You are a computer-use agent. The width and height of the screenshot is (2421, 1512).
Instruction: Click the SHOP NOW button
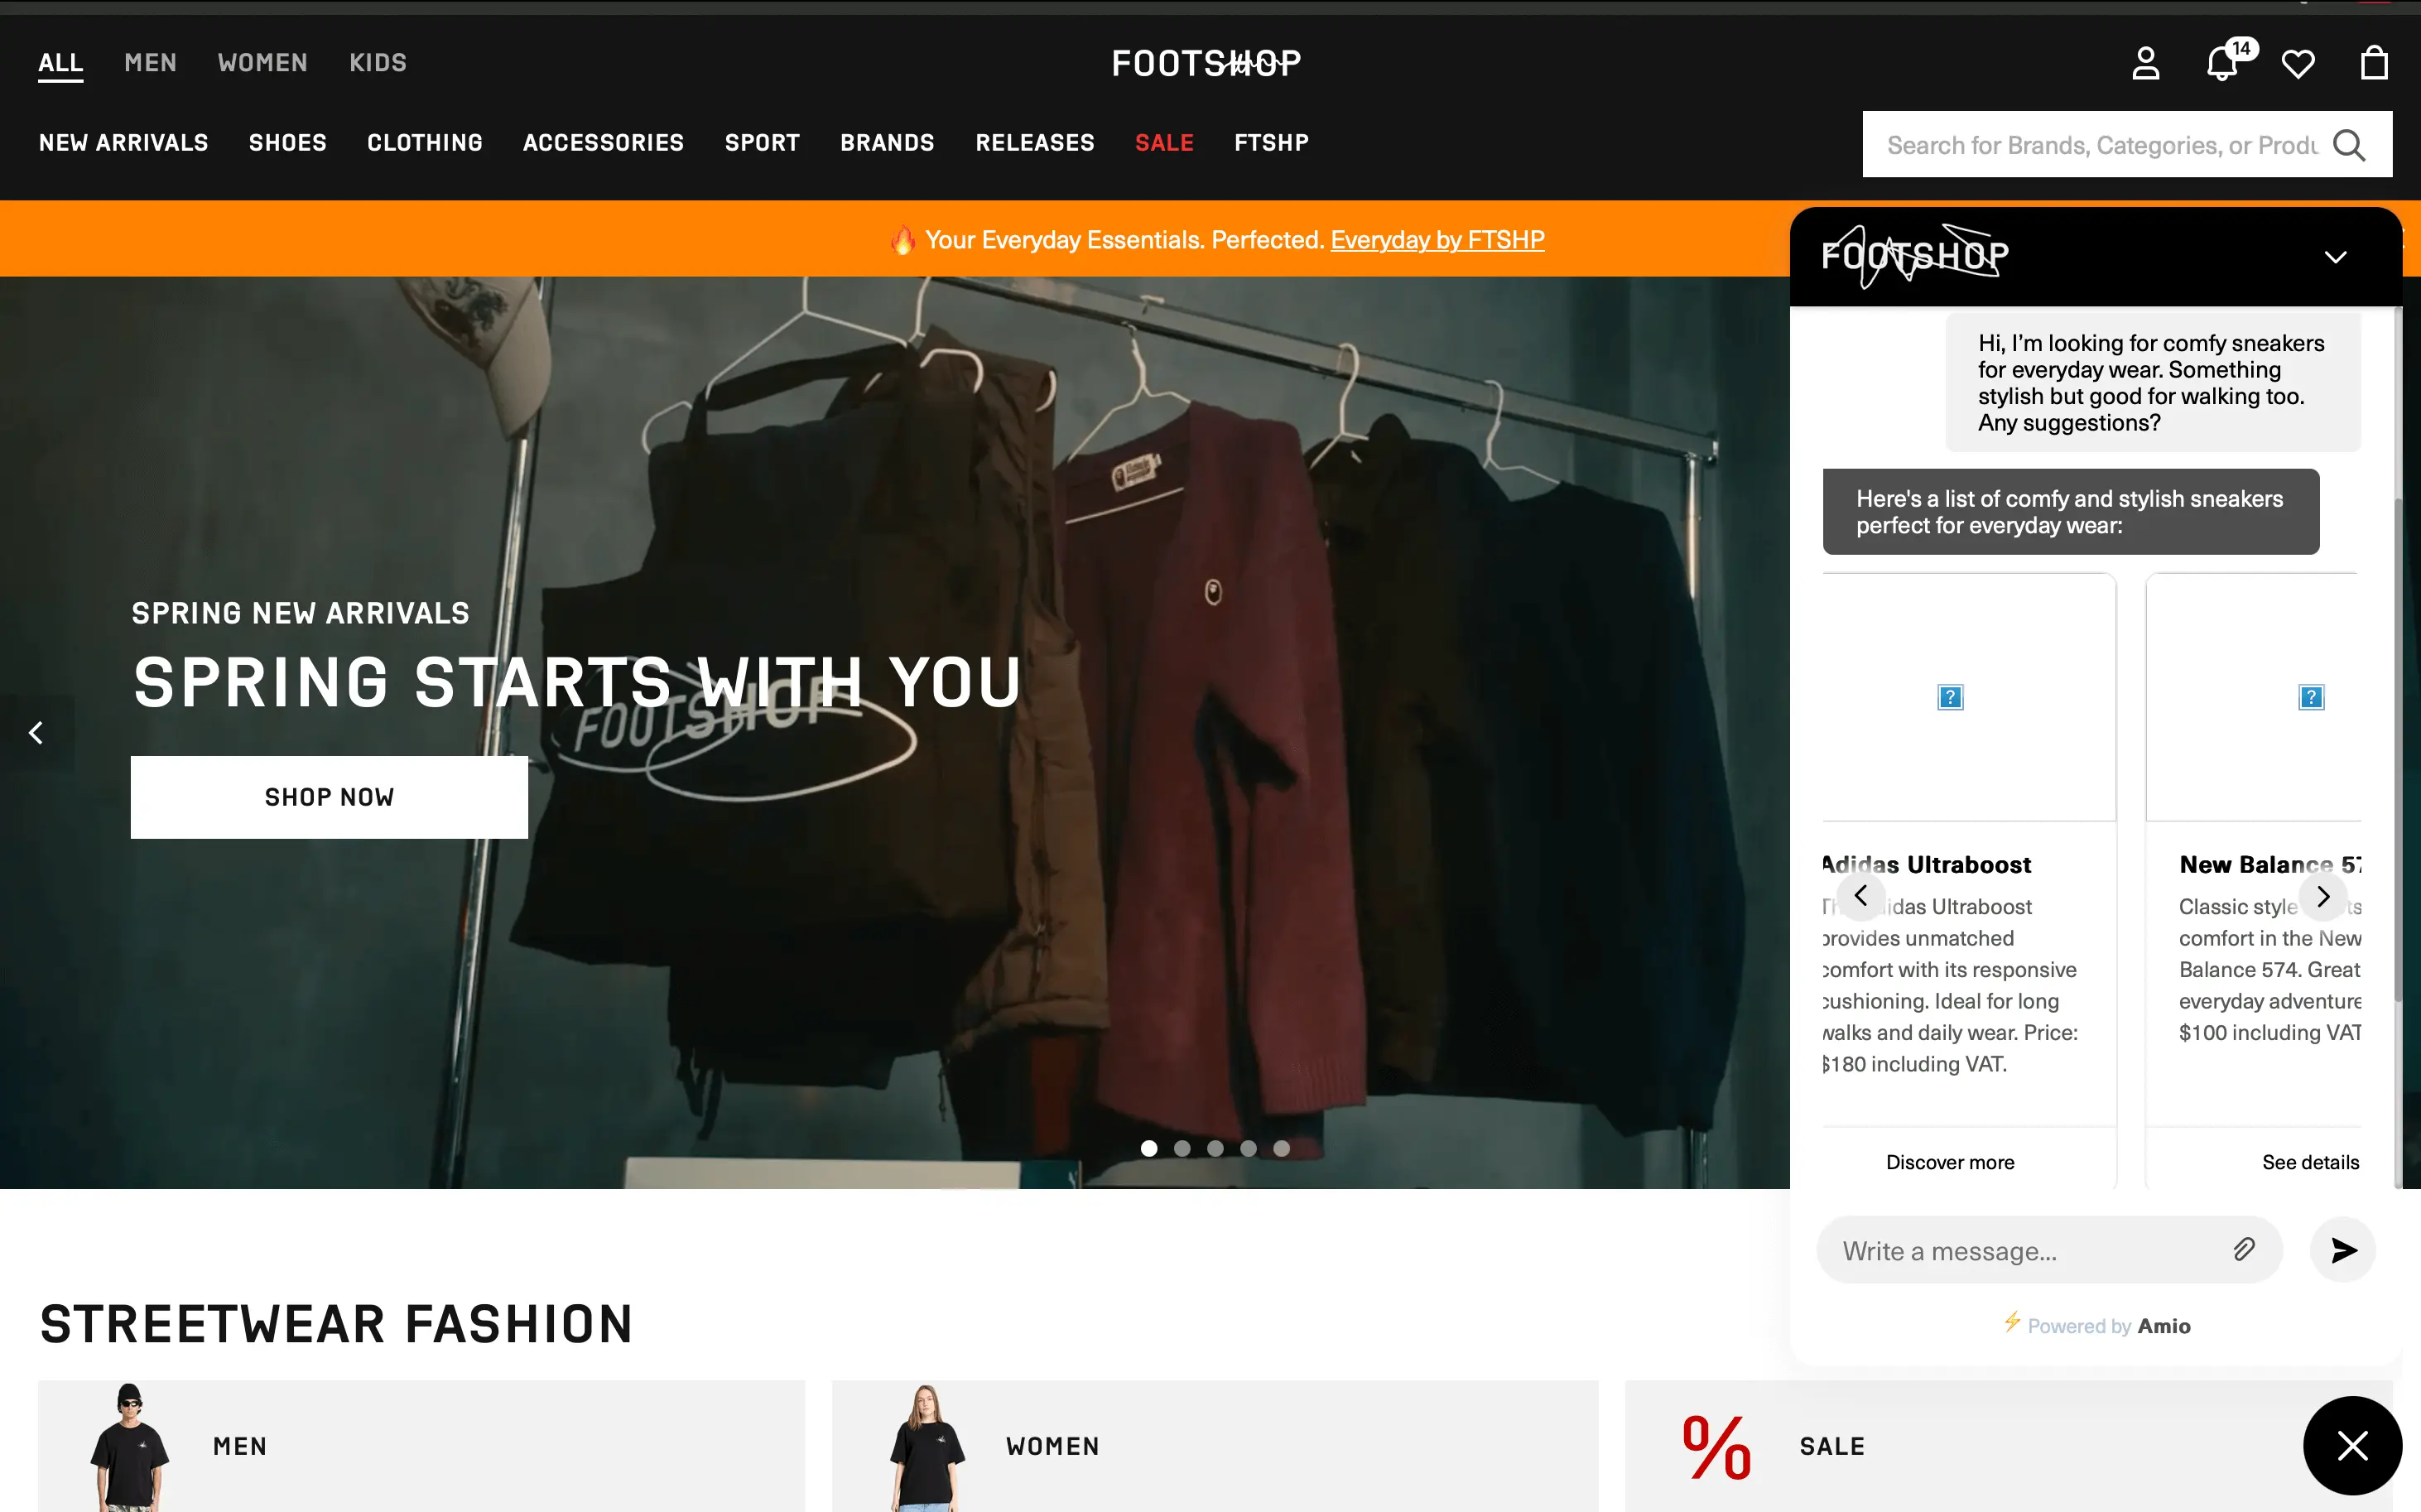pos(329,797)
